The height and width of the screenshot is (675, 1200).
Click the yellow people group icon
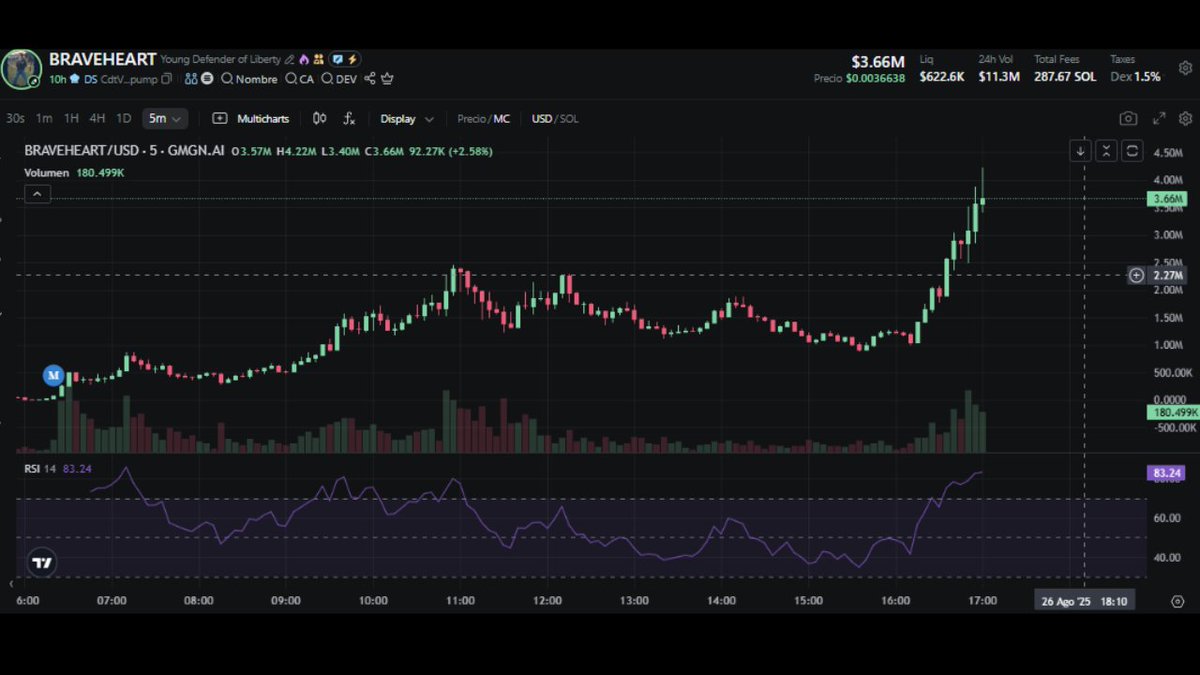click(318, 60)
